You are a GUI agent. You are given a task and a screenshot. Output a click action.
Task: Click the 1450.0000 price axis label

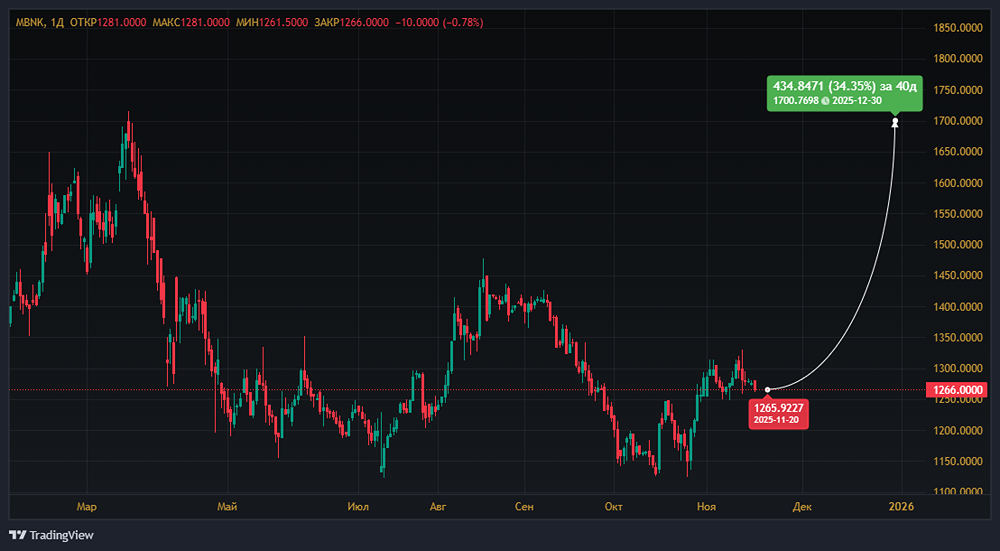pos(956,276)
